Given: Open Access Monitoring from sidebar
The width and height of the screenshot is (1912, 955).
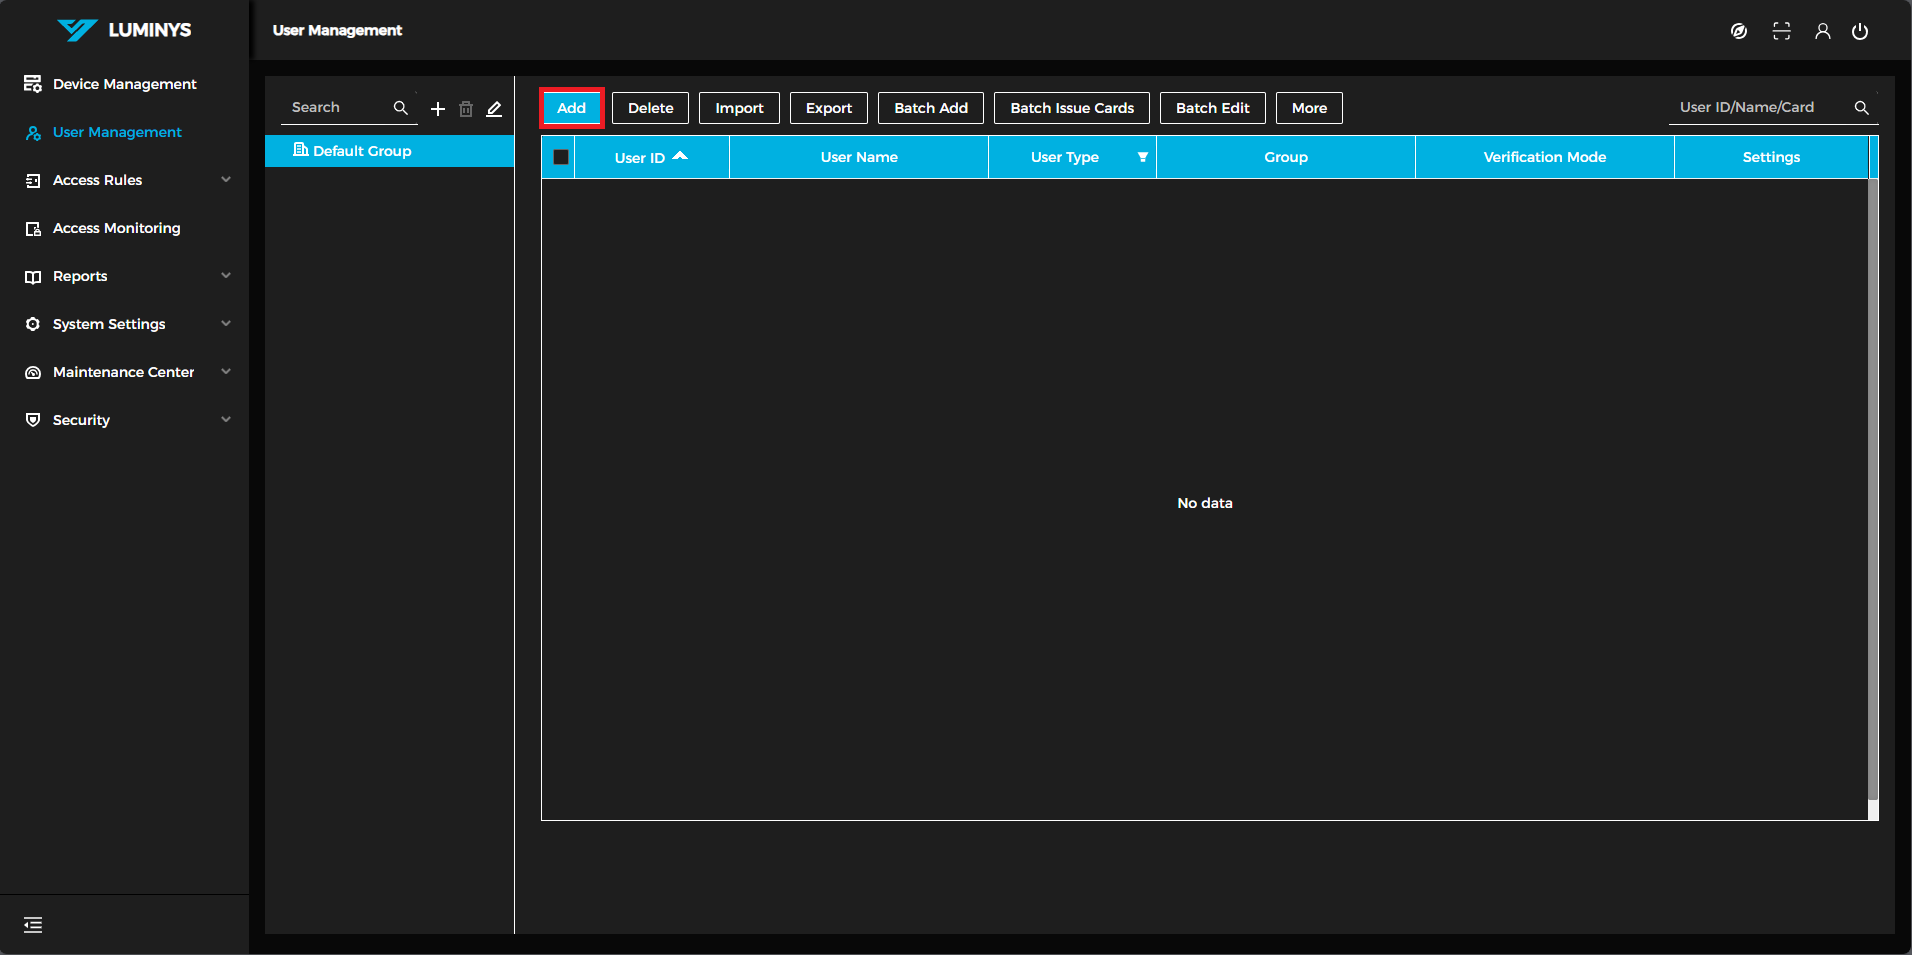Looking at the screenshot, I should pos(116,228).
